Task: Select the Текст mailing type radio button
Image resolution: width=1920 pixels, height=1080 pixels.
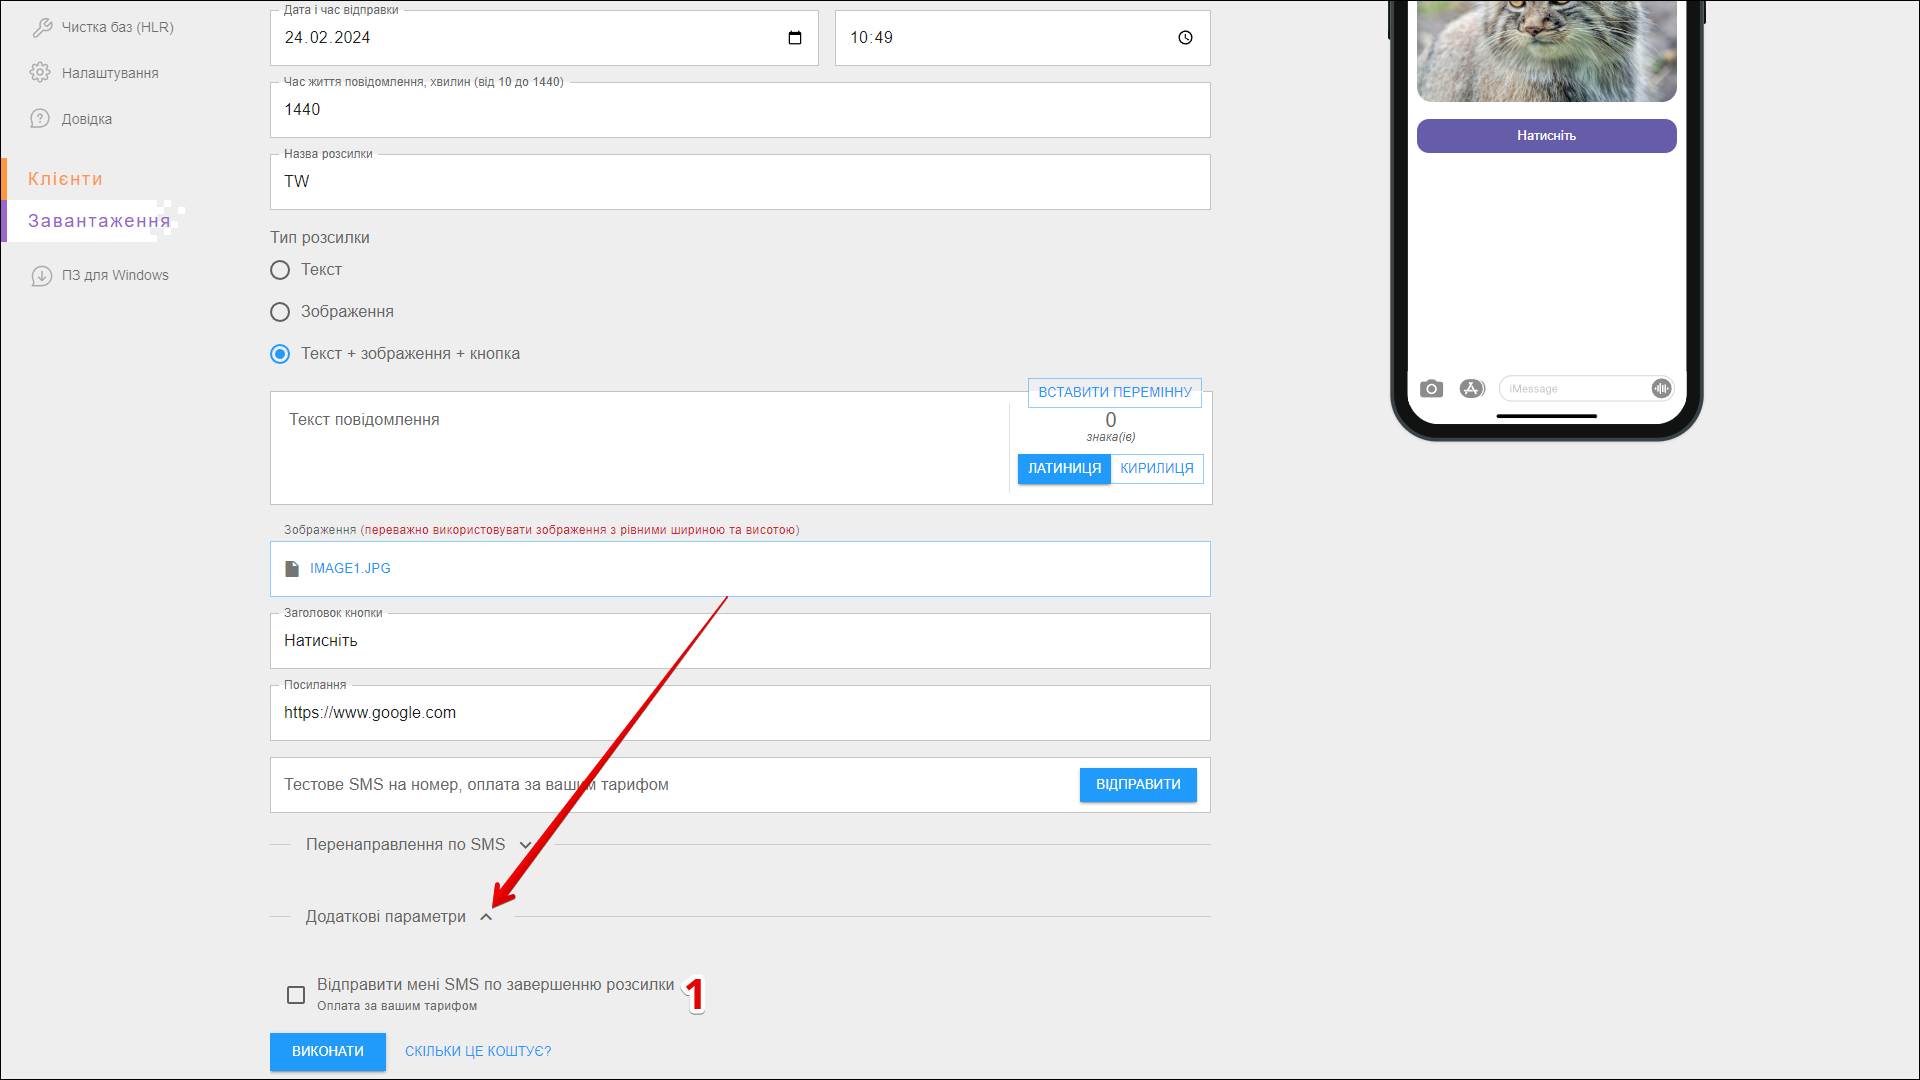Action: point(280,270)
